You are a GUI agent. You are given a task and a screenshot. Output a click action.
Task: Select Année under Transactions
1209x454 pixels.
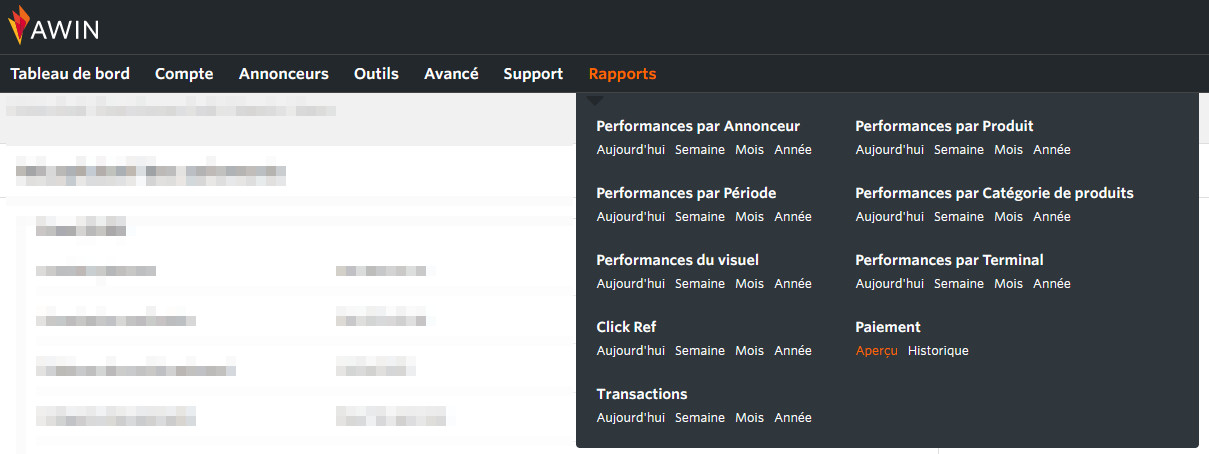pos(793,418)
